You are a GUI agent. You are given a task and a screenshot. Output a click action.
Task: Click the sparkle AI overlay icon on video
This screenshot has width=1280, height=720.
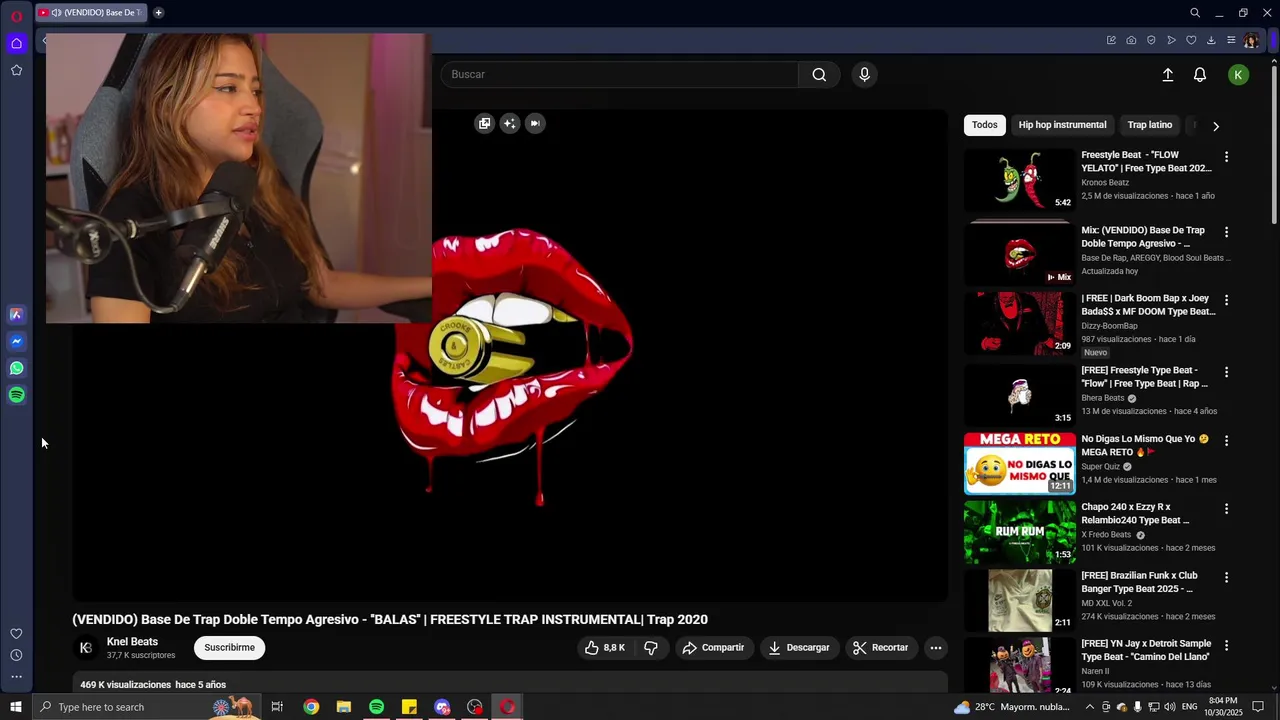pyautogui.click(x=510, y=123)
